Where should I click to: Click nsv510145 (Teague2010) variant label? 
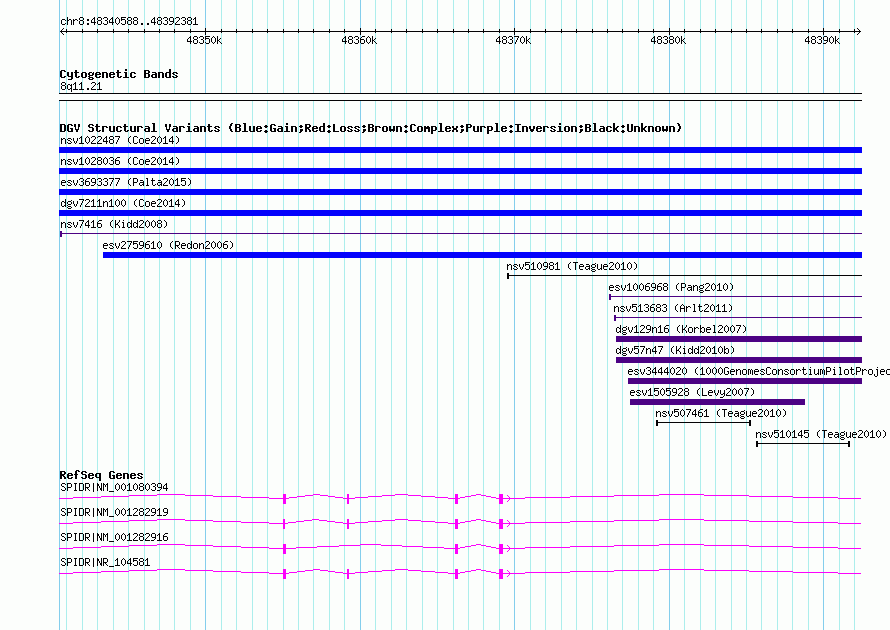tap(821, 434)
